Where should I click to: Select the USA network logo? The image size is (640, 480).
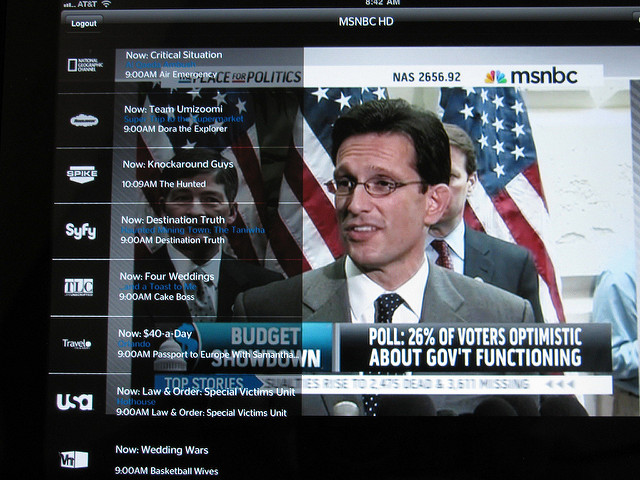point(75,402)
